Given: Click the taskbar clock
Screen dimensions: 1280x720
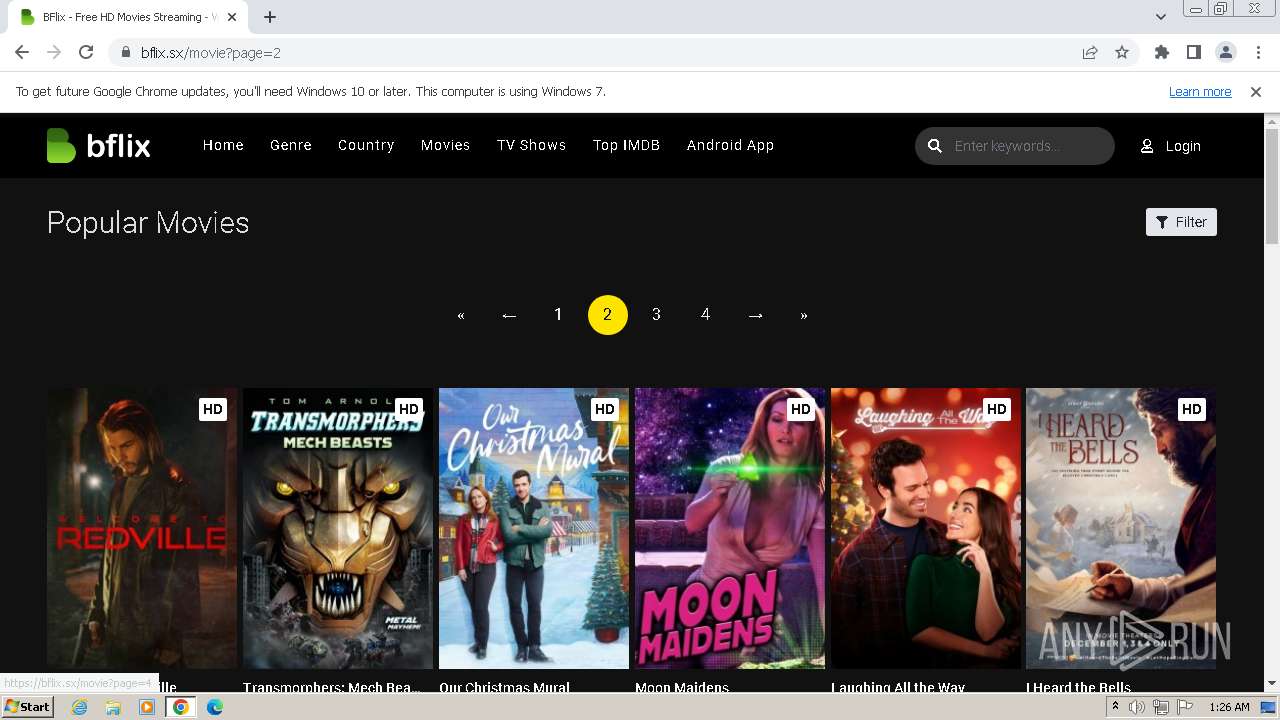Looking at the screenshot, I should [1229, 707].
